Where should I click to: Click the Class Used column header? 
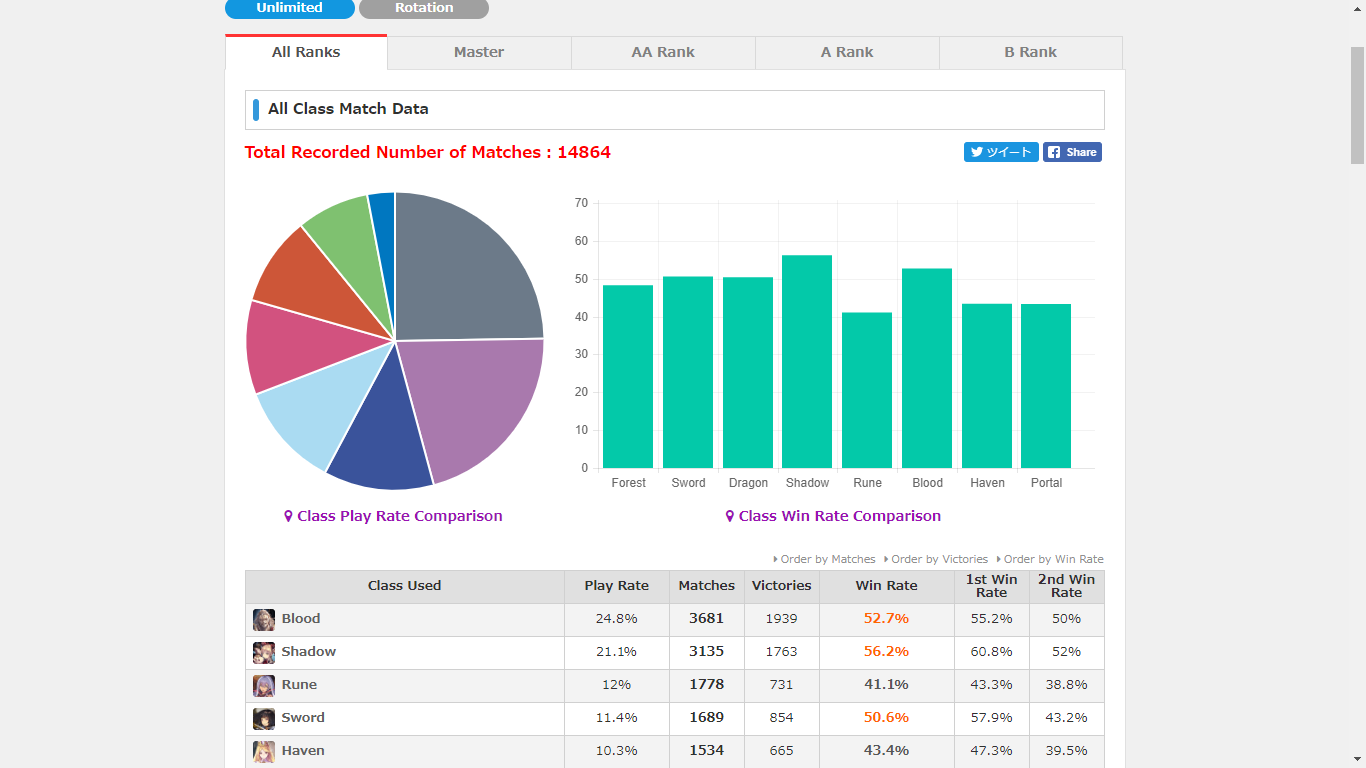[404, 586]
